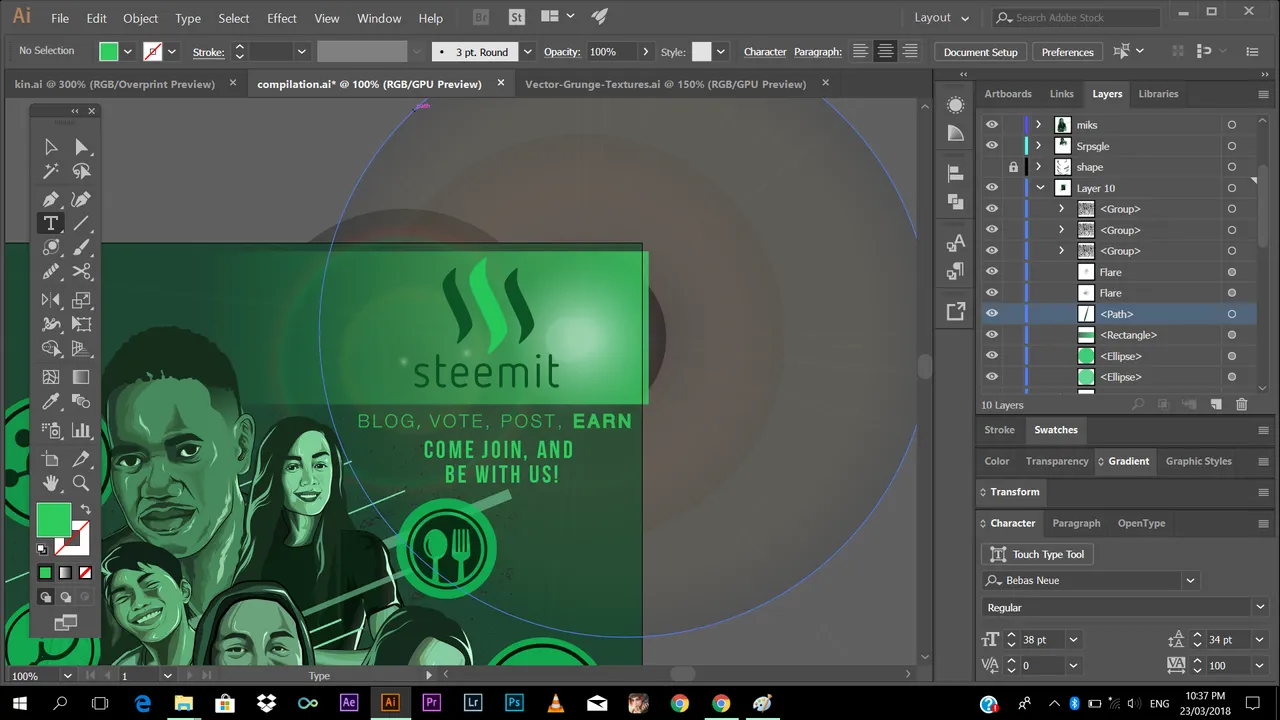Click the Document Setup button
This screenshot has width=1280, height=720.
pyautogui.click(x=980, y=52)
